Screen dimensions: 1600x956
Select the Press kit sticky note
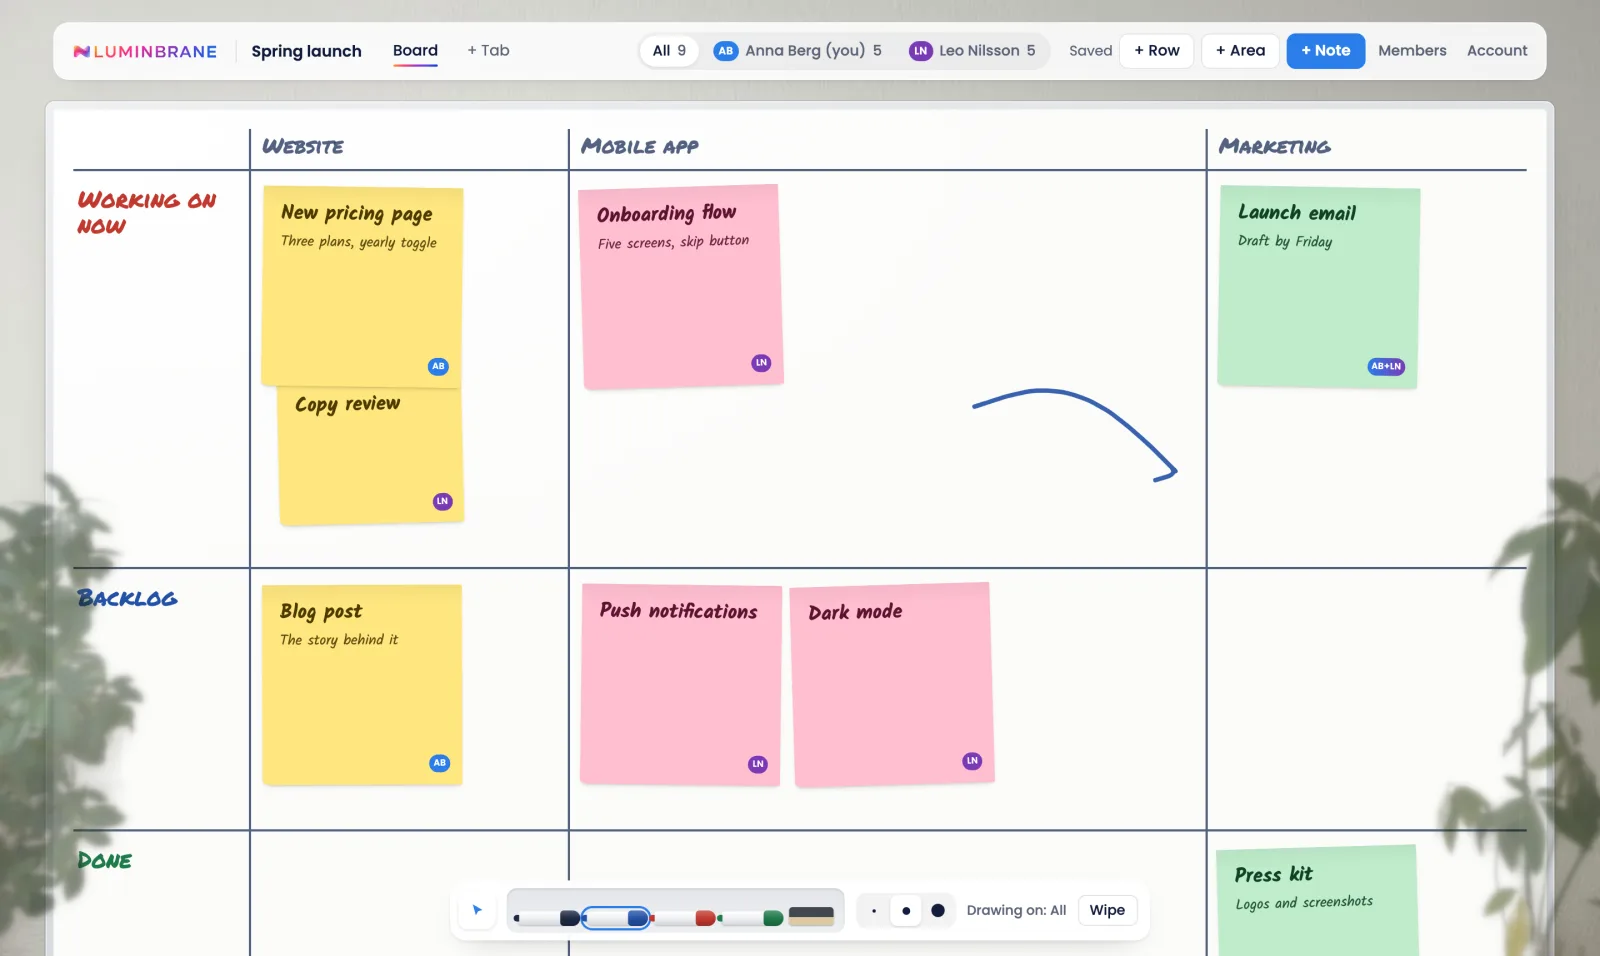click(x=1317, y=901)
